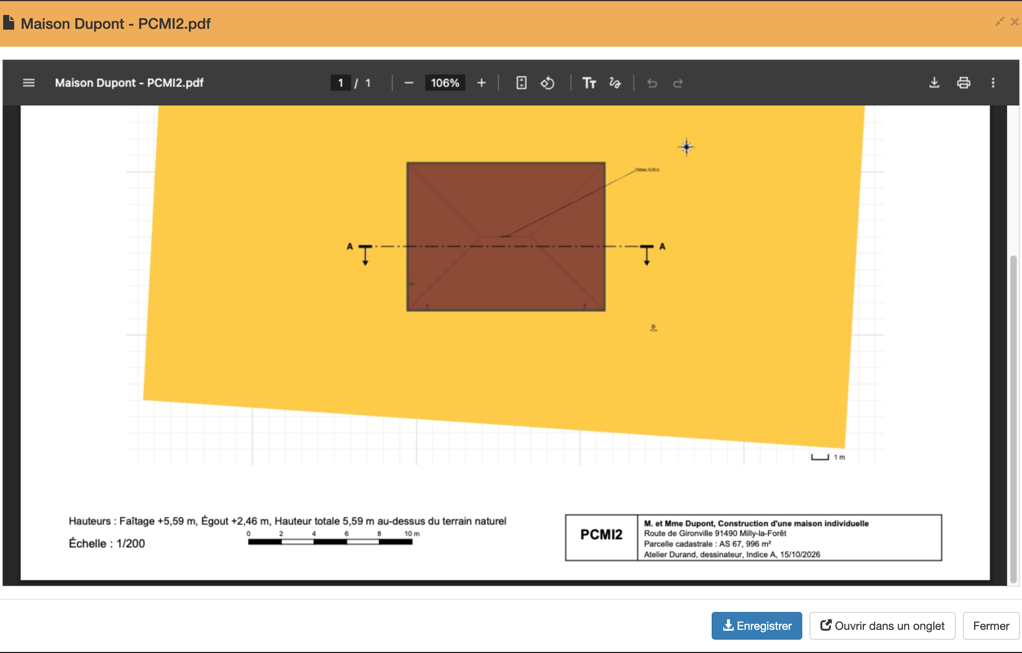Viewport: 1022px width, 653px height.
Task: Select the draw annotation tool
Action: point(615,83)
